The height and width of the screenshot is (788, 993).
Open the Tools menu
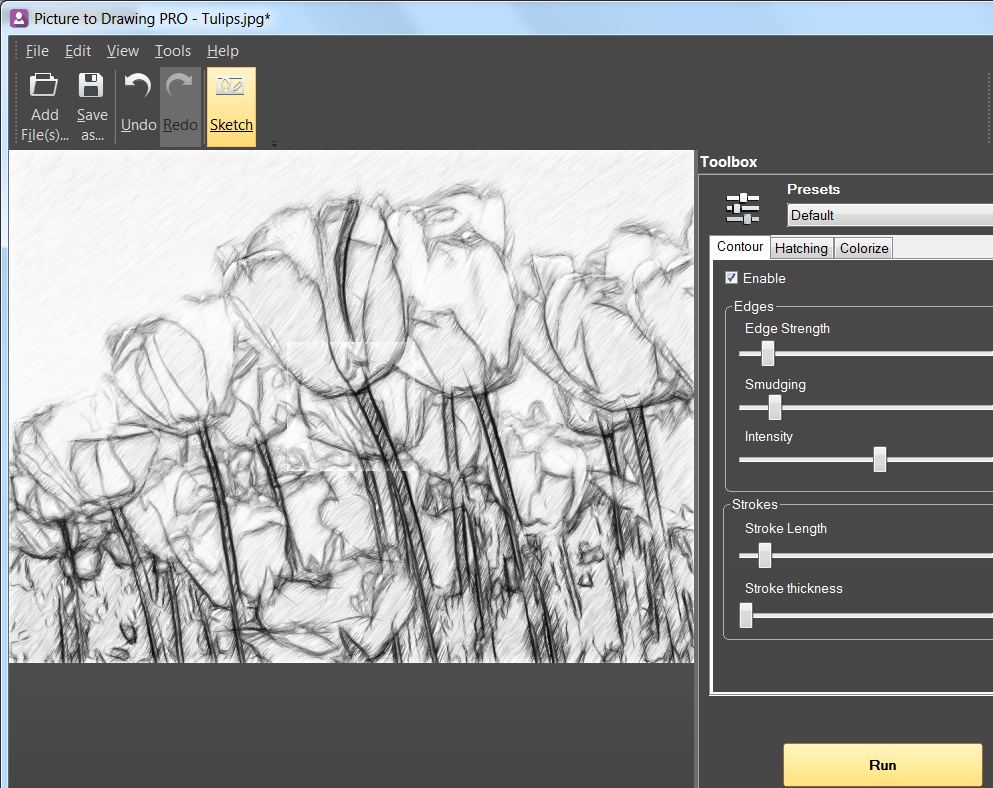coord(172,51)
